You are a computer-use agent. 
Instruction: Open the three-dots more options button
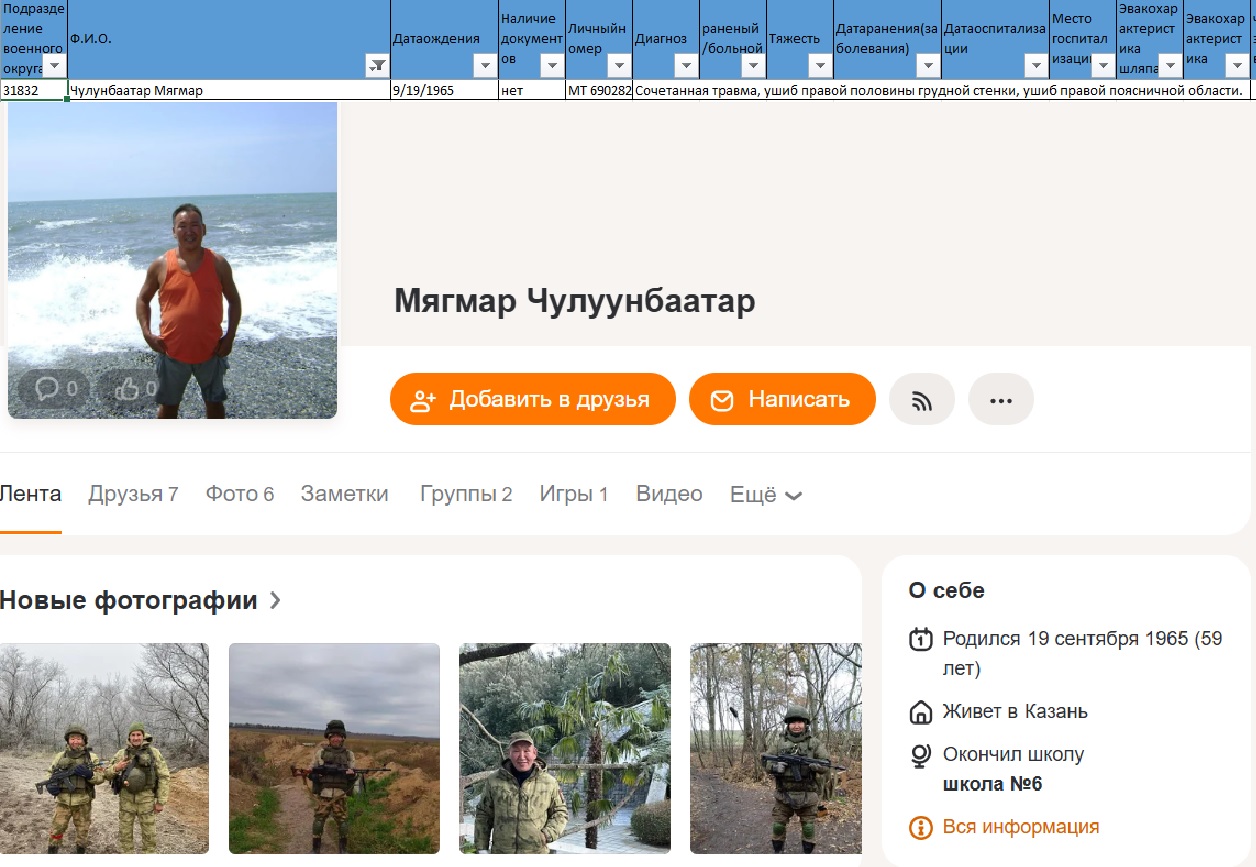(x=1000, y=400)
